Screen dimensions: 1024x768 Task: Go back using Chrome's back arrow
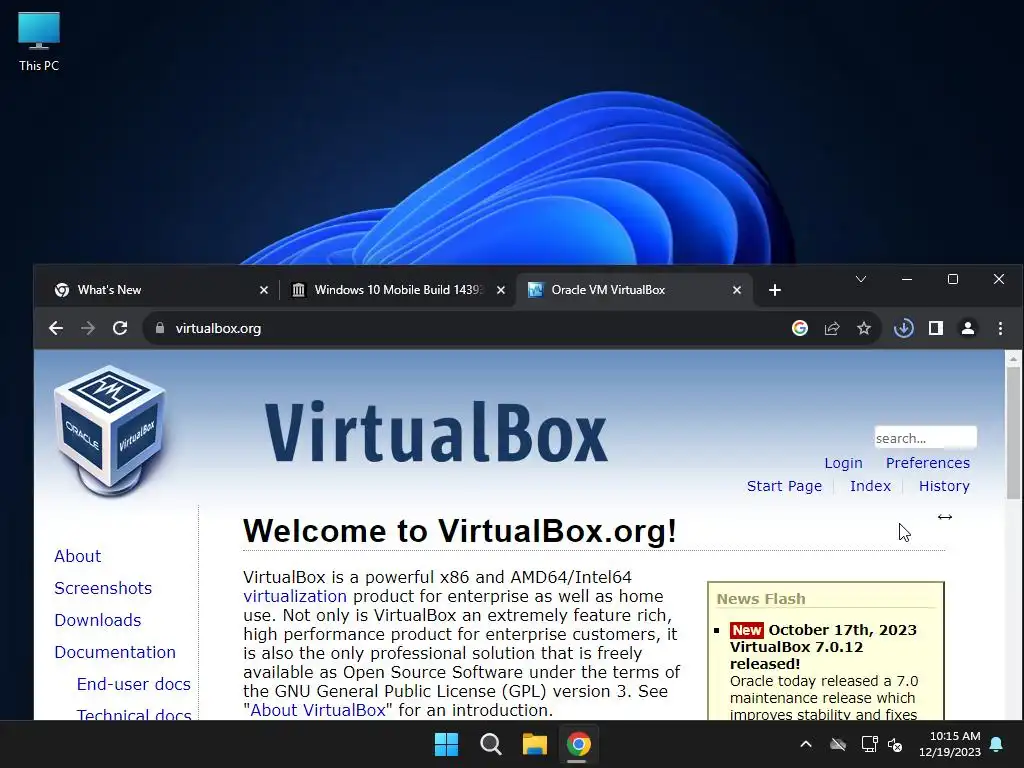(x=56, y=328)
